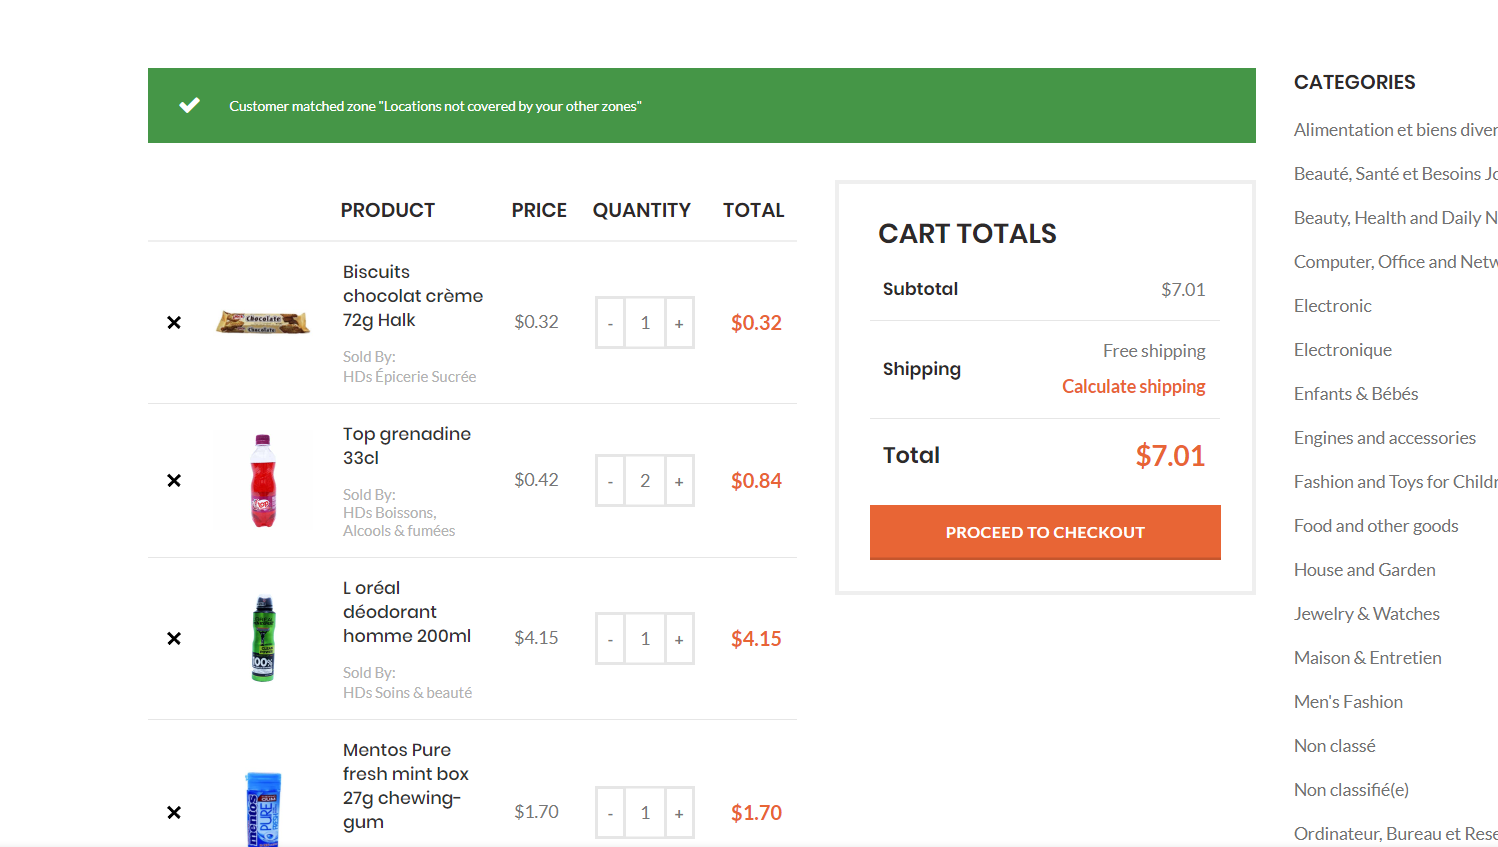Decrease Top grenadine quantity with minus
Viewport: 1498px width, 847px height.
pyautogui.click(x=610, y=481)
